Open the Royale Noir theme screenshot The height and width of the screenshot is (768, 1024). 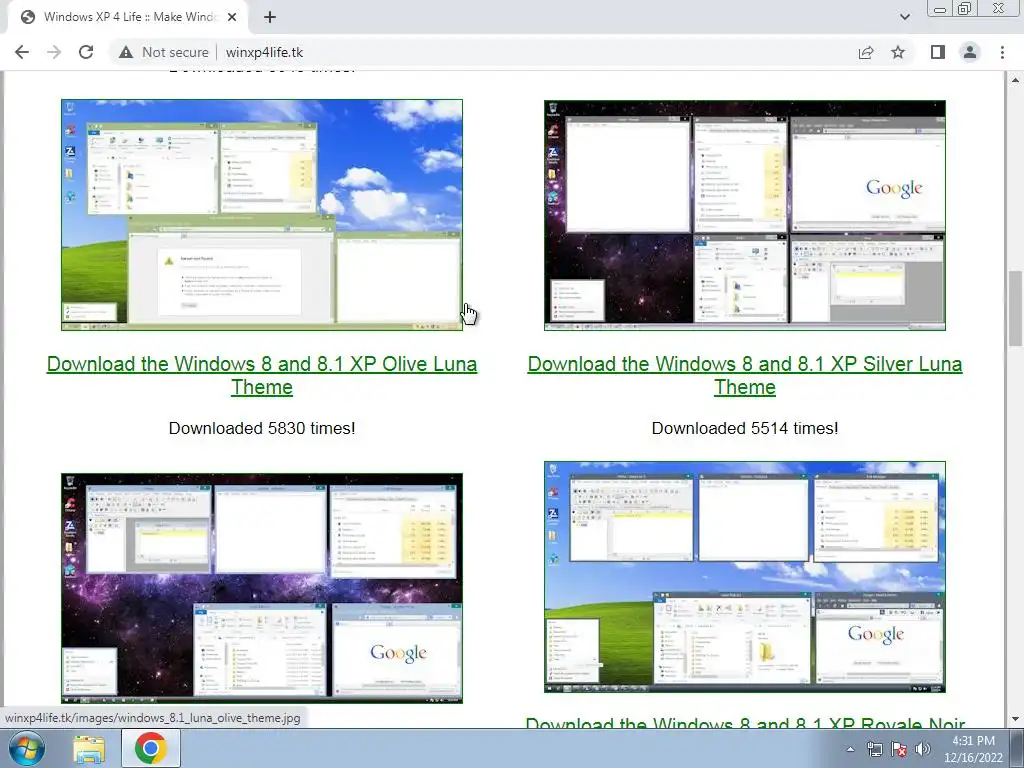pos(744,577)
